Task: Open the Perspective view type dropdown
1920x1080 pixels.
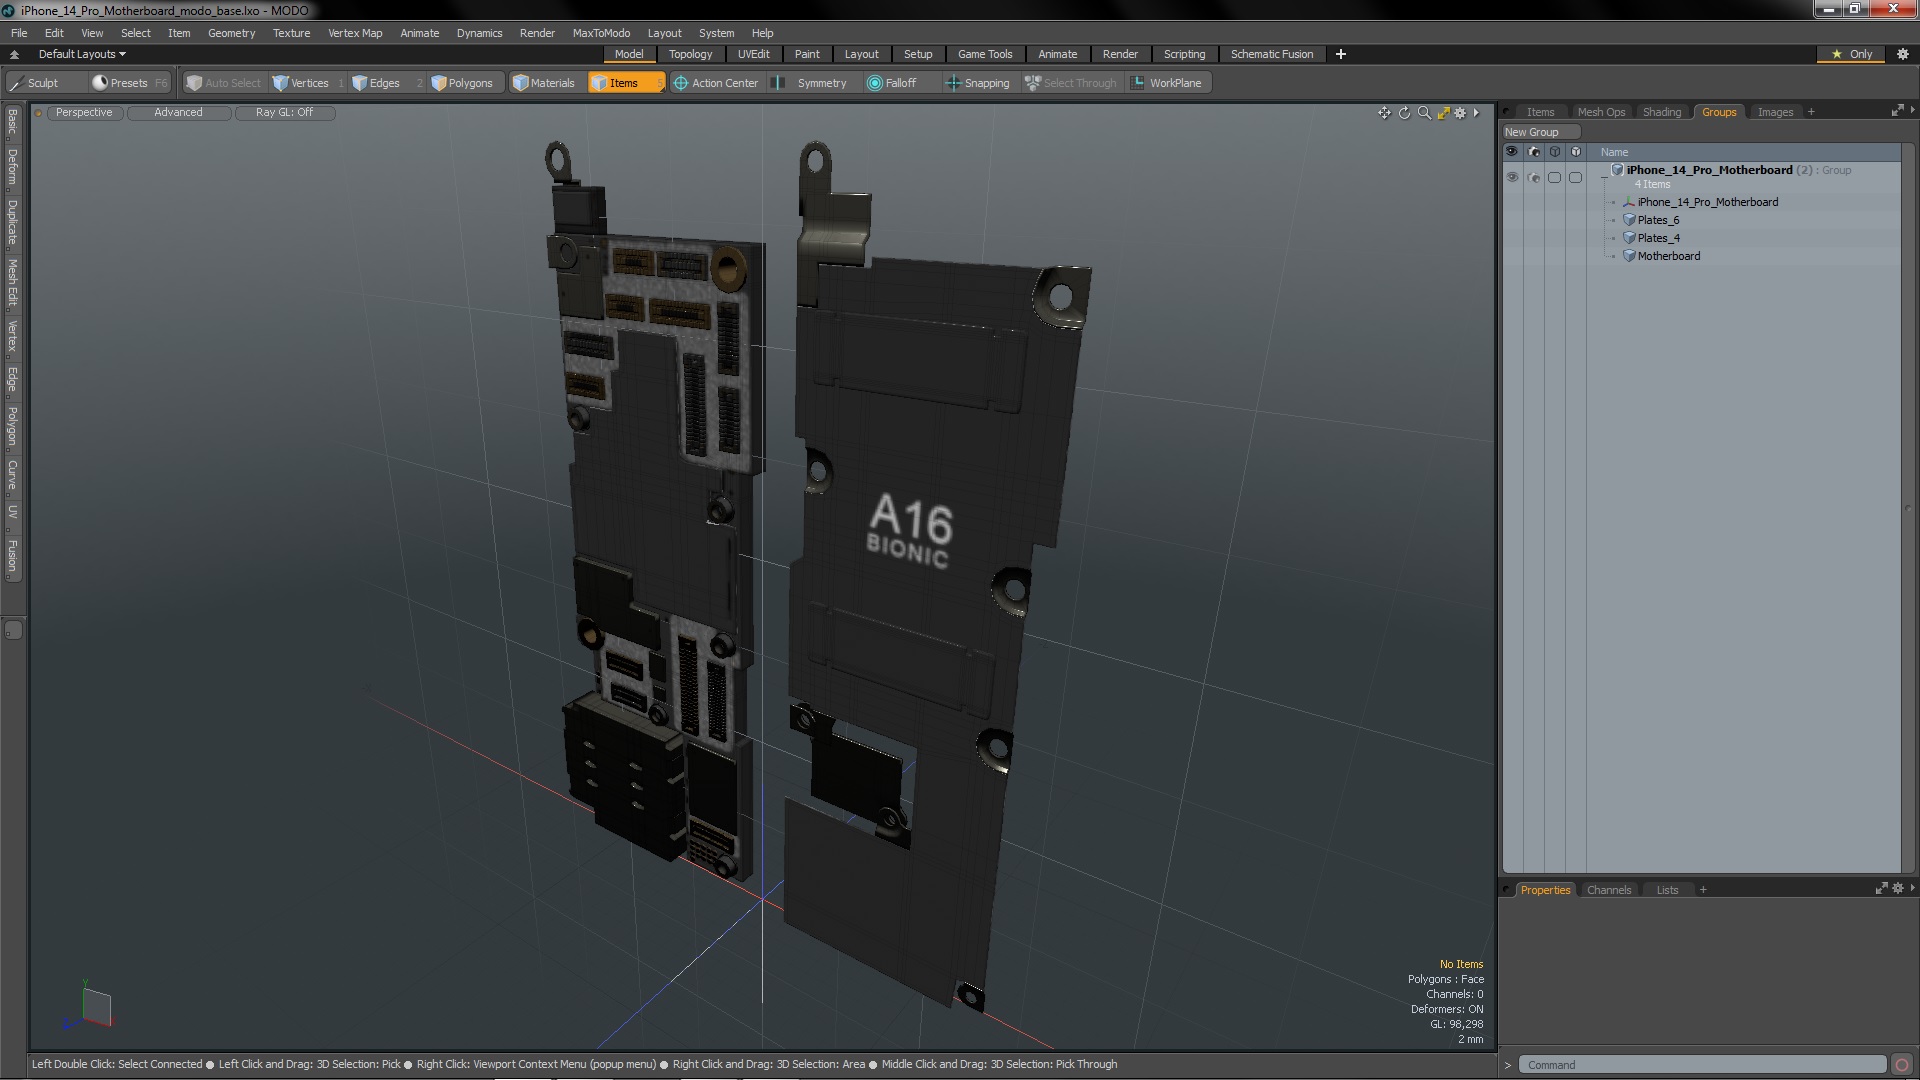Action: coord(84,113)
